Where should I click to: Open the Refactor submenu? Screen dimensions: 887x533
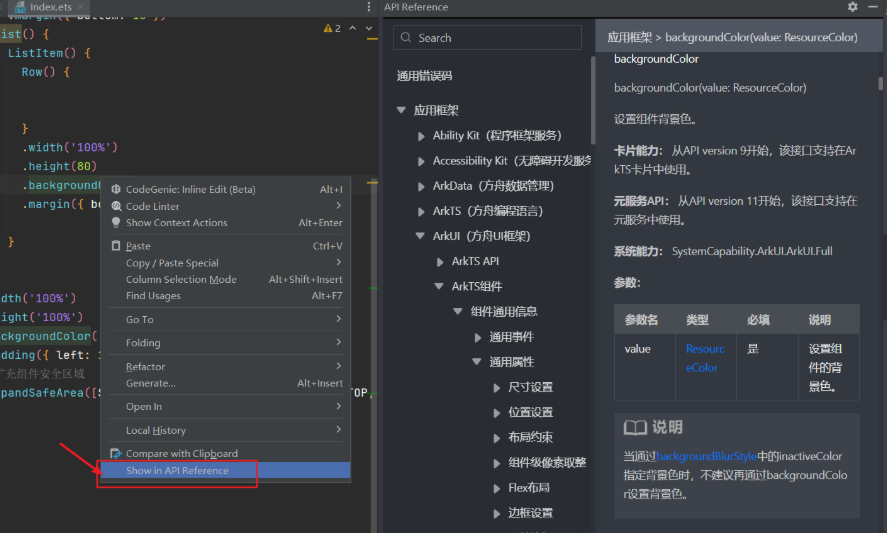click(226, 367)
